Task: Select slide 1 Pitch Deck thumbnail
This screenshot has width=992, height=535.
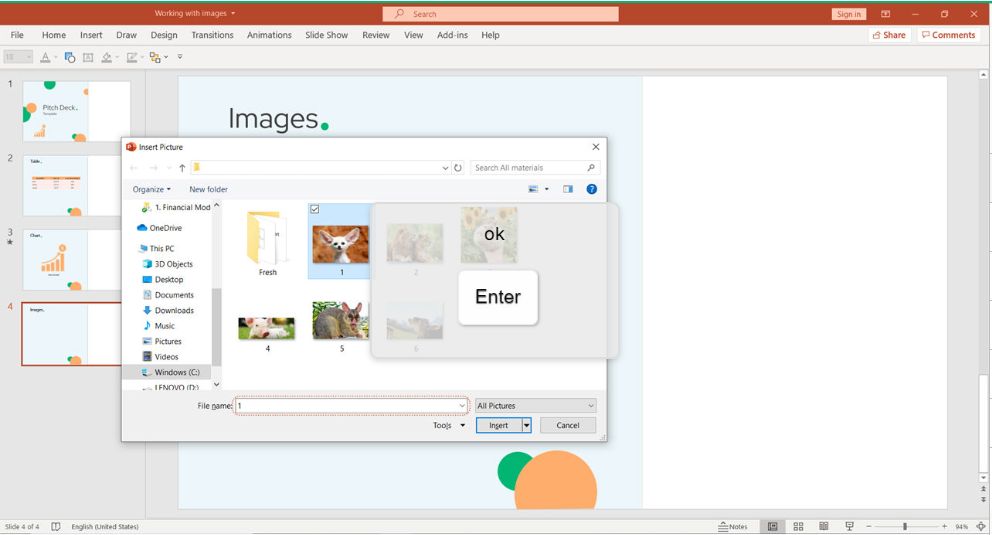Action: pyautogui.click(x=77, y=111)
